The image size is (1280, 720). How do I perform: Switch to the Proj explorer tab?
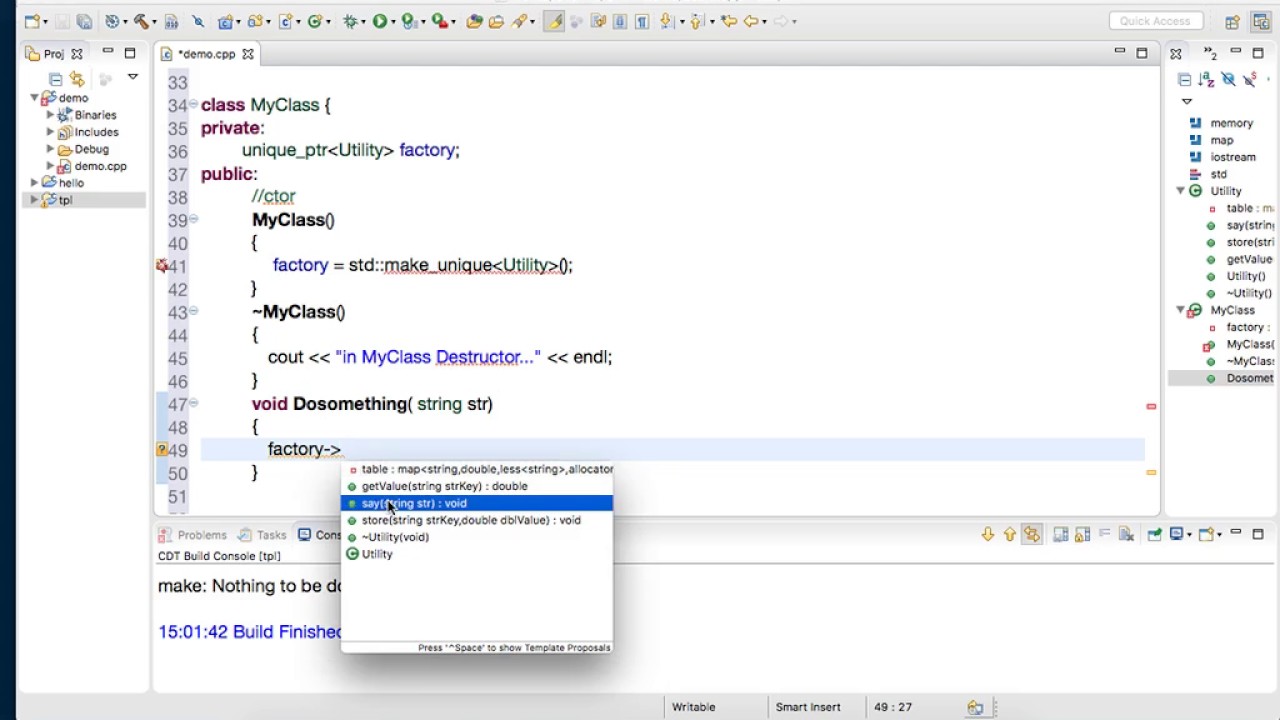pos(53,54)
